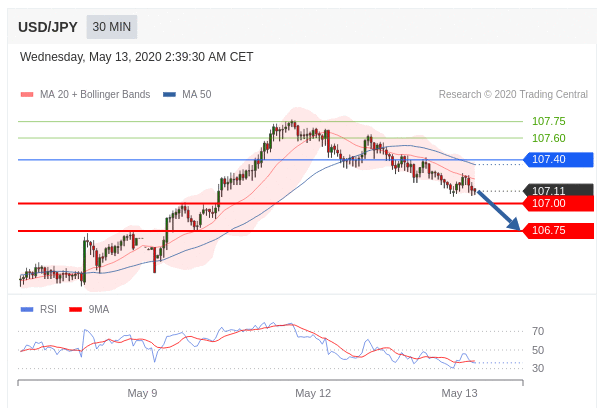The width and height of the screenshot is (603, 414).
Task: Click the '9MA' legend label
Action: [x=99, y=309]
